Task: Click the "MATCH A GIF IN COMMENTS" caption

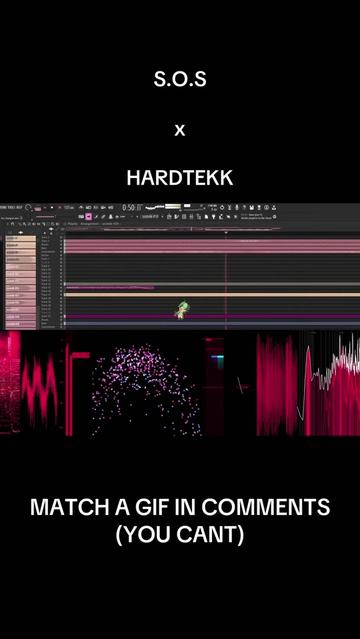Action: coord(180,507)
